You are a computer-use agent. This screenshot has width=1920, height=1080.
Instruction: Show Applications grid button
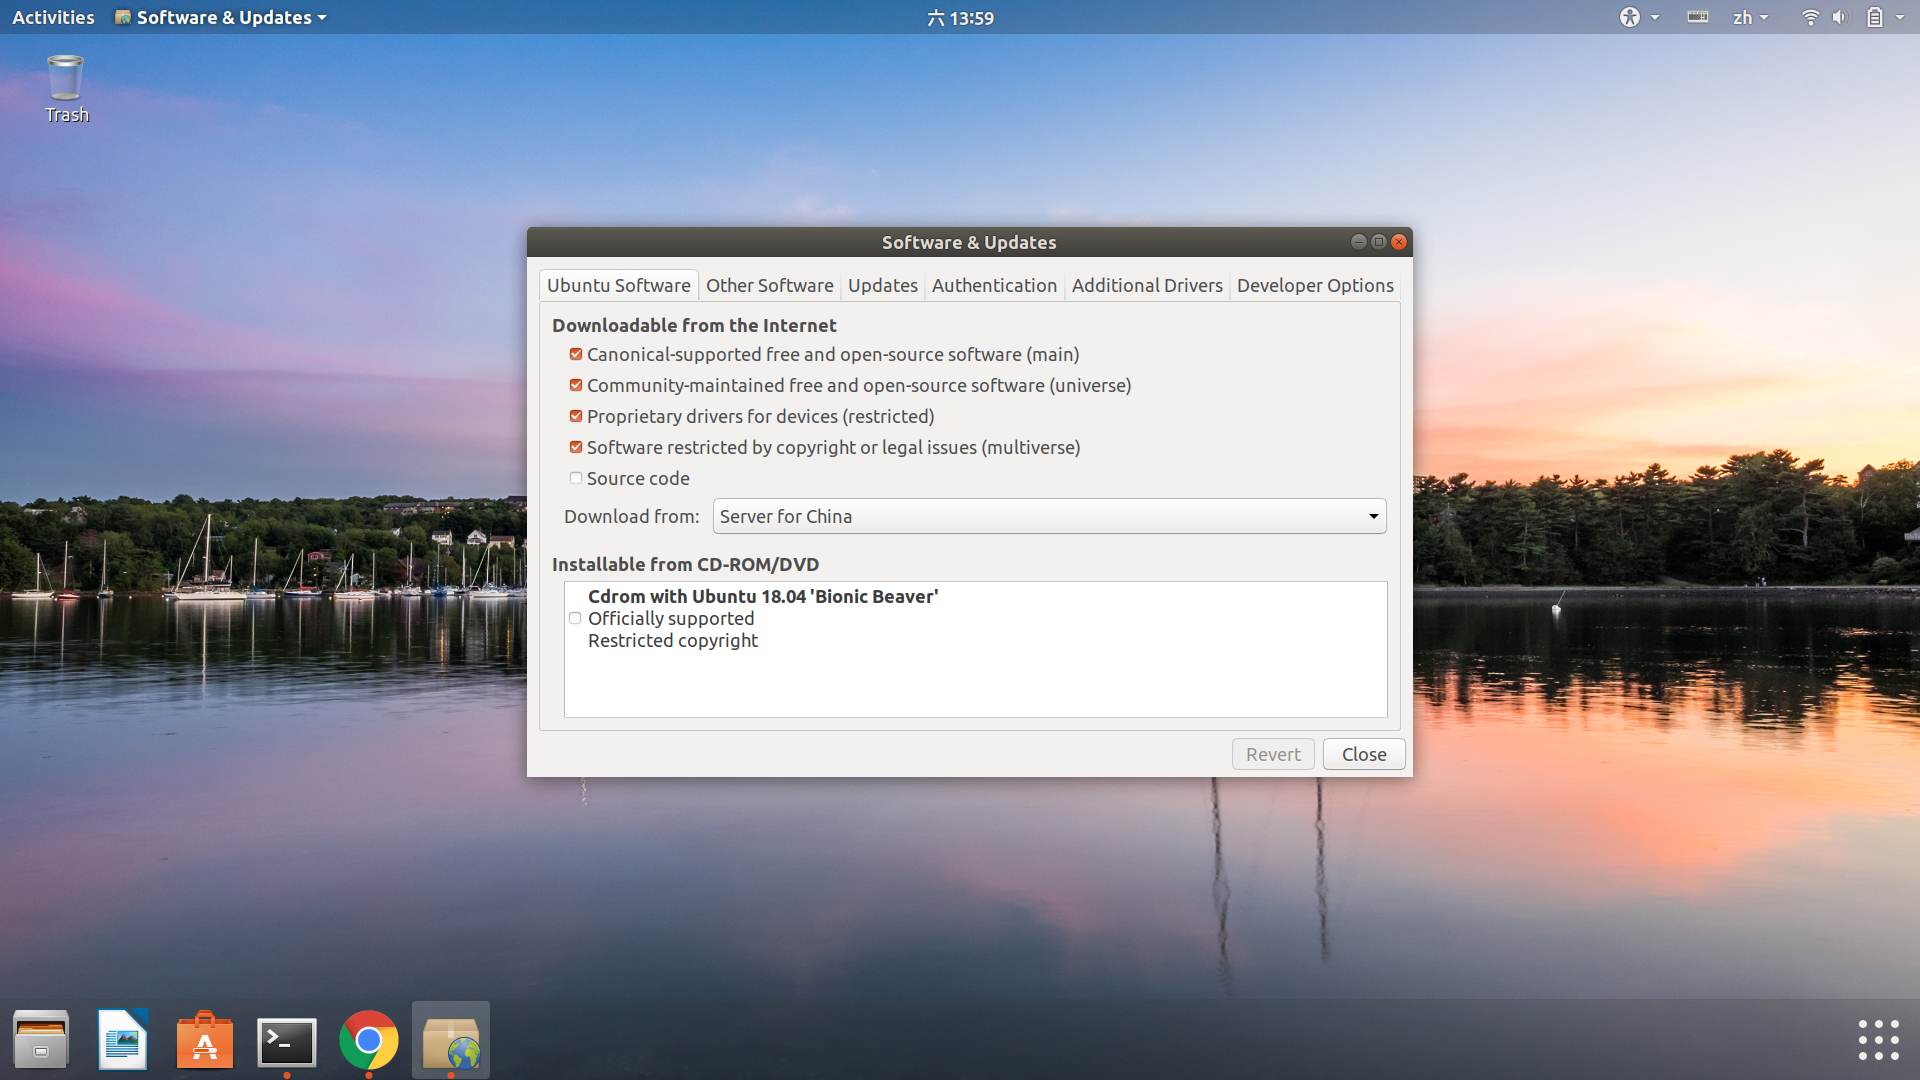1878,1040
